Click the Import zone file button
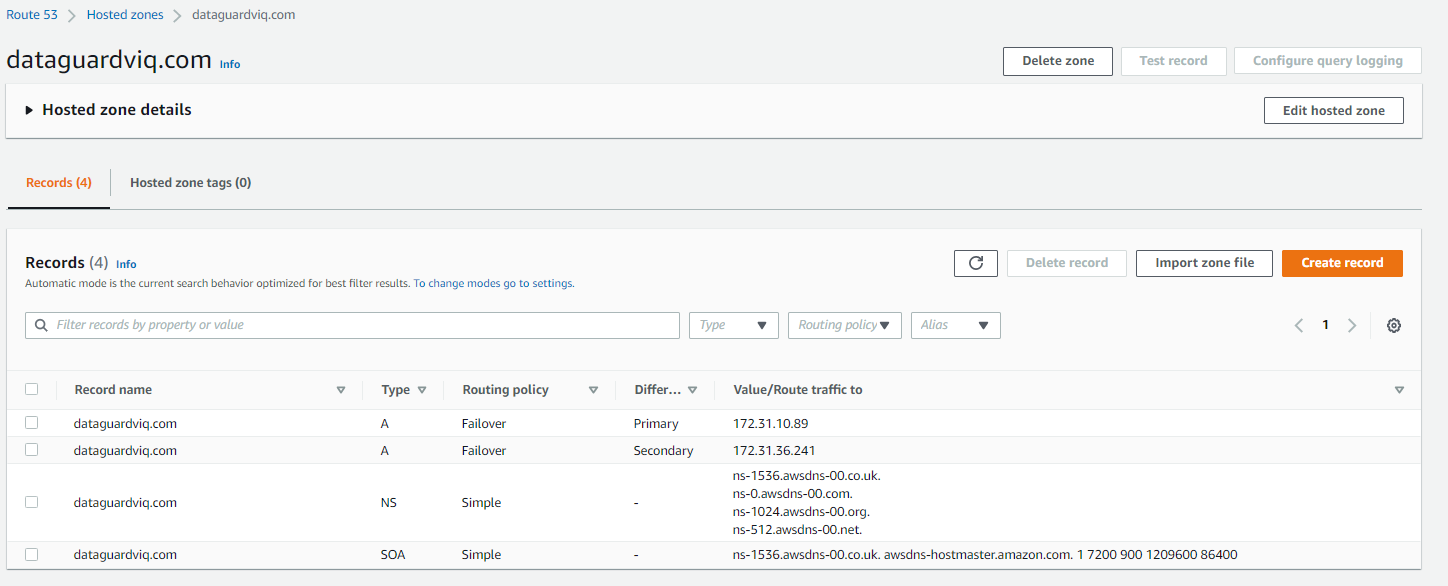This screenshot has height=586, width=1448. tap(1204, 263)
